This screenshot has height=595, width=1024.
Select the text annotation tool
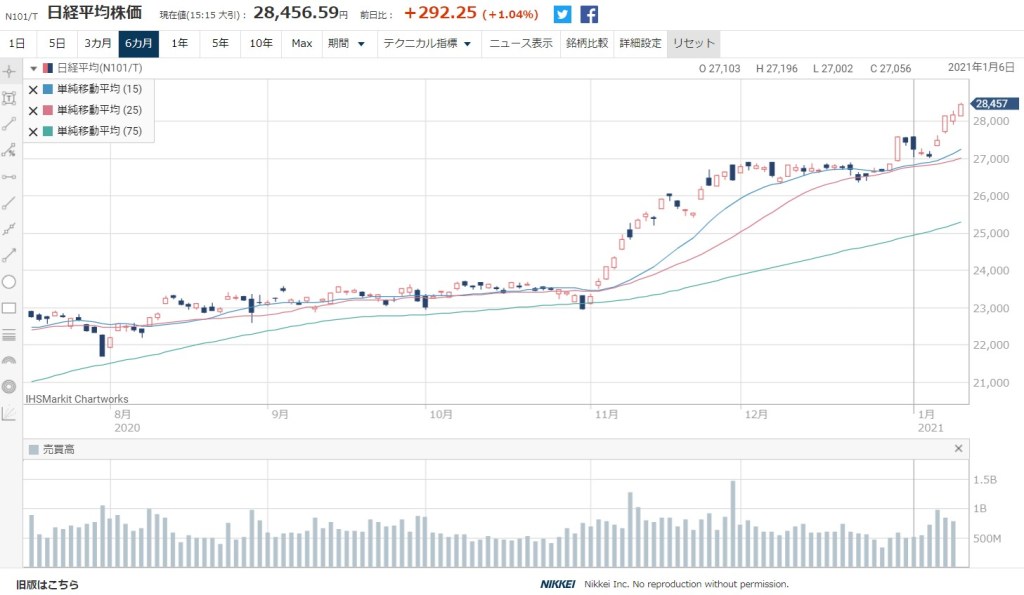tap(10, 98)
